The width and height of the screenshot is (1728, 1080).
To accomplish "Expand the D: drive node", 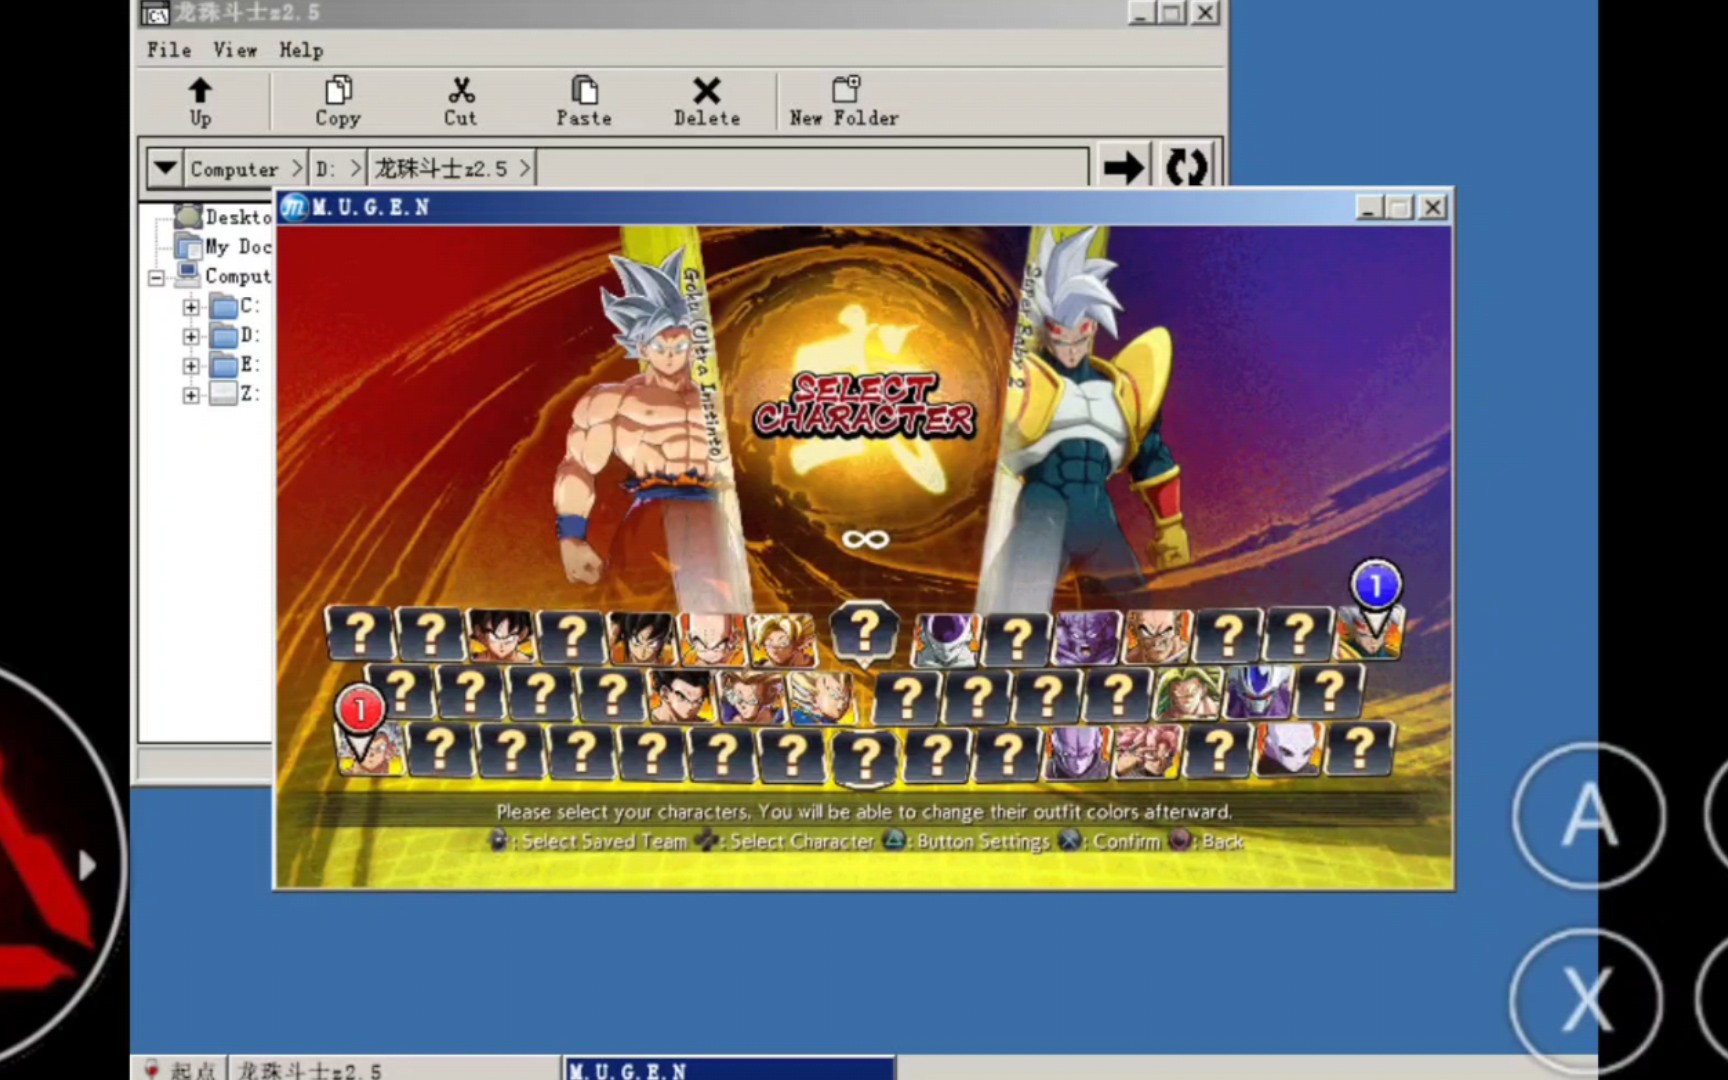I will click(x=191, y=336).
